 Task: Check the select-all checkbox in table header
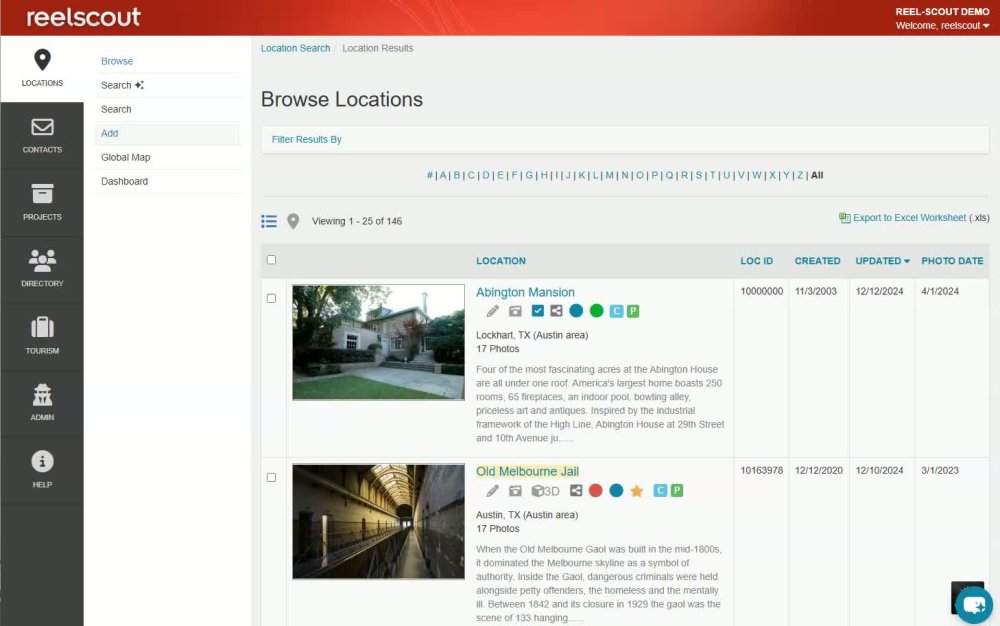[x=271, y=259]
